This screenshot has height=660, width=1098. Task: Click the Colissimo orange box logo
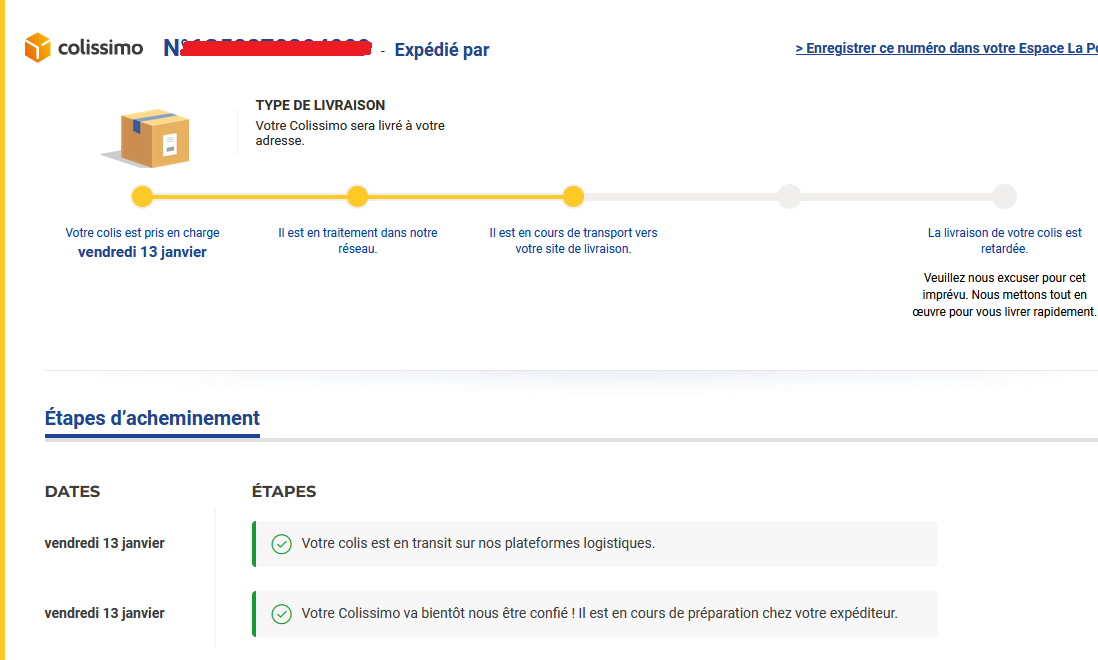pyautogui.click(x=38, y=48)
